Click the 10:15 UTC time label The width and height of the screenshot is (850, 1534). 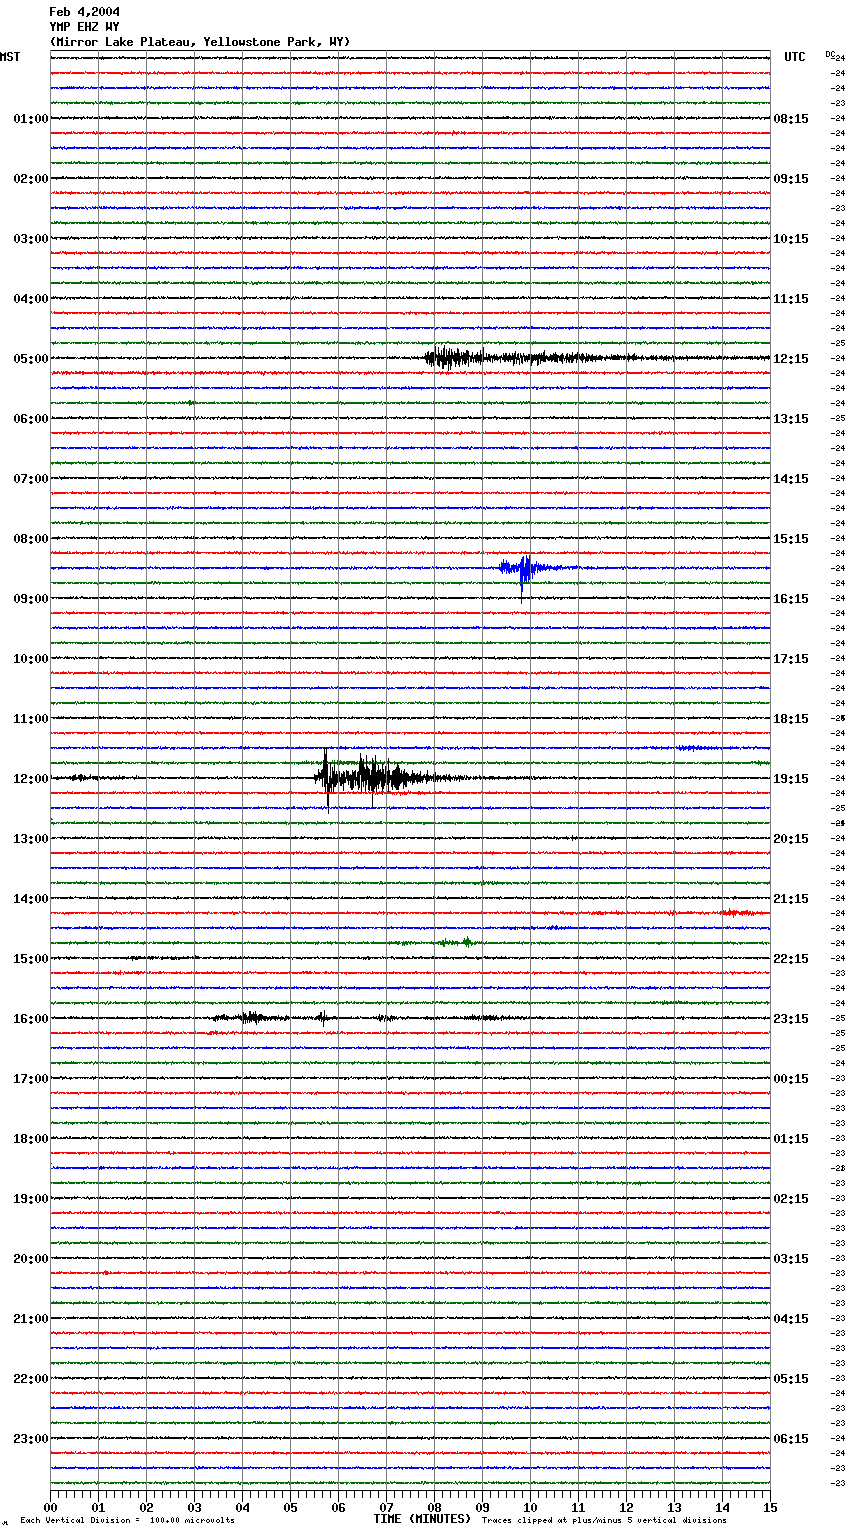(x=791, y=239)
